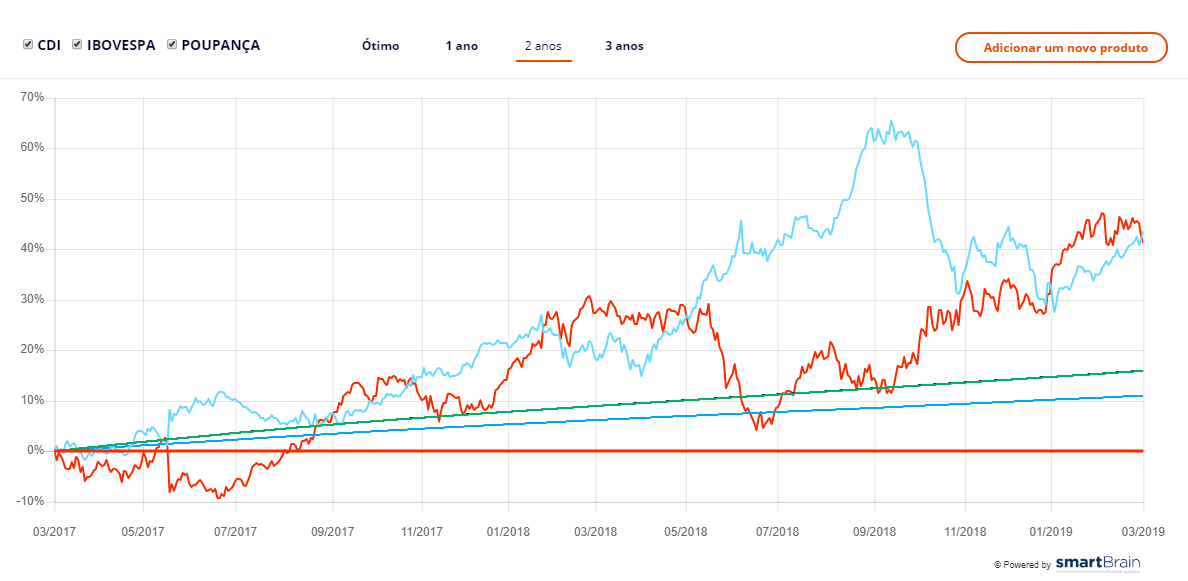Disable the POUPANÇA checkbox
1188x581 pixels.
(172, 45)
